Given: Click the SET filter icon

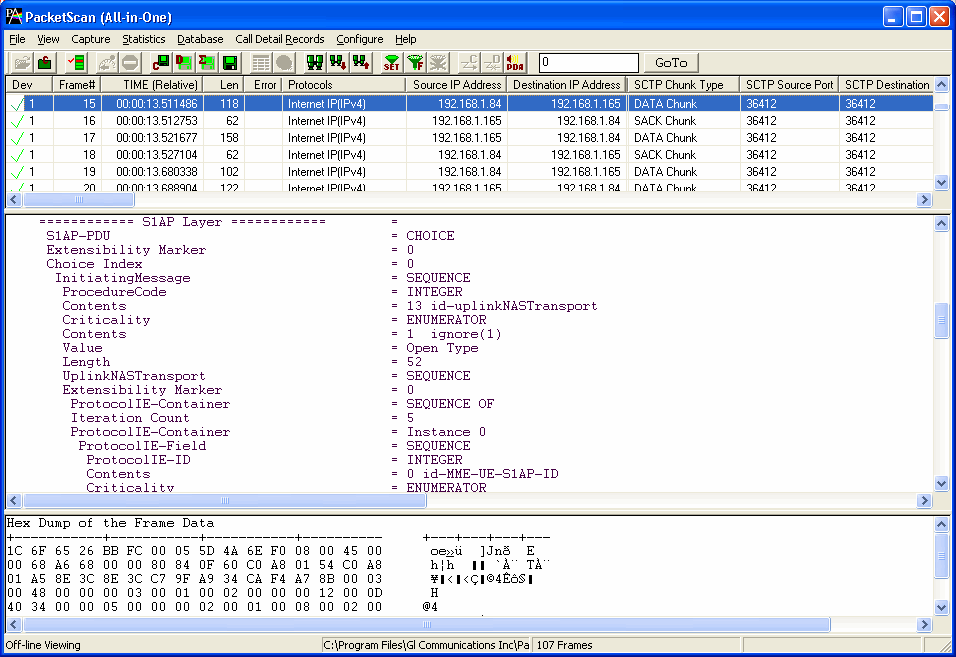Looking at the screenshot, I should (392, 63).
